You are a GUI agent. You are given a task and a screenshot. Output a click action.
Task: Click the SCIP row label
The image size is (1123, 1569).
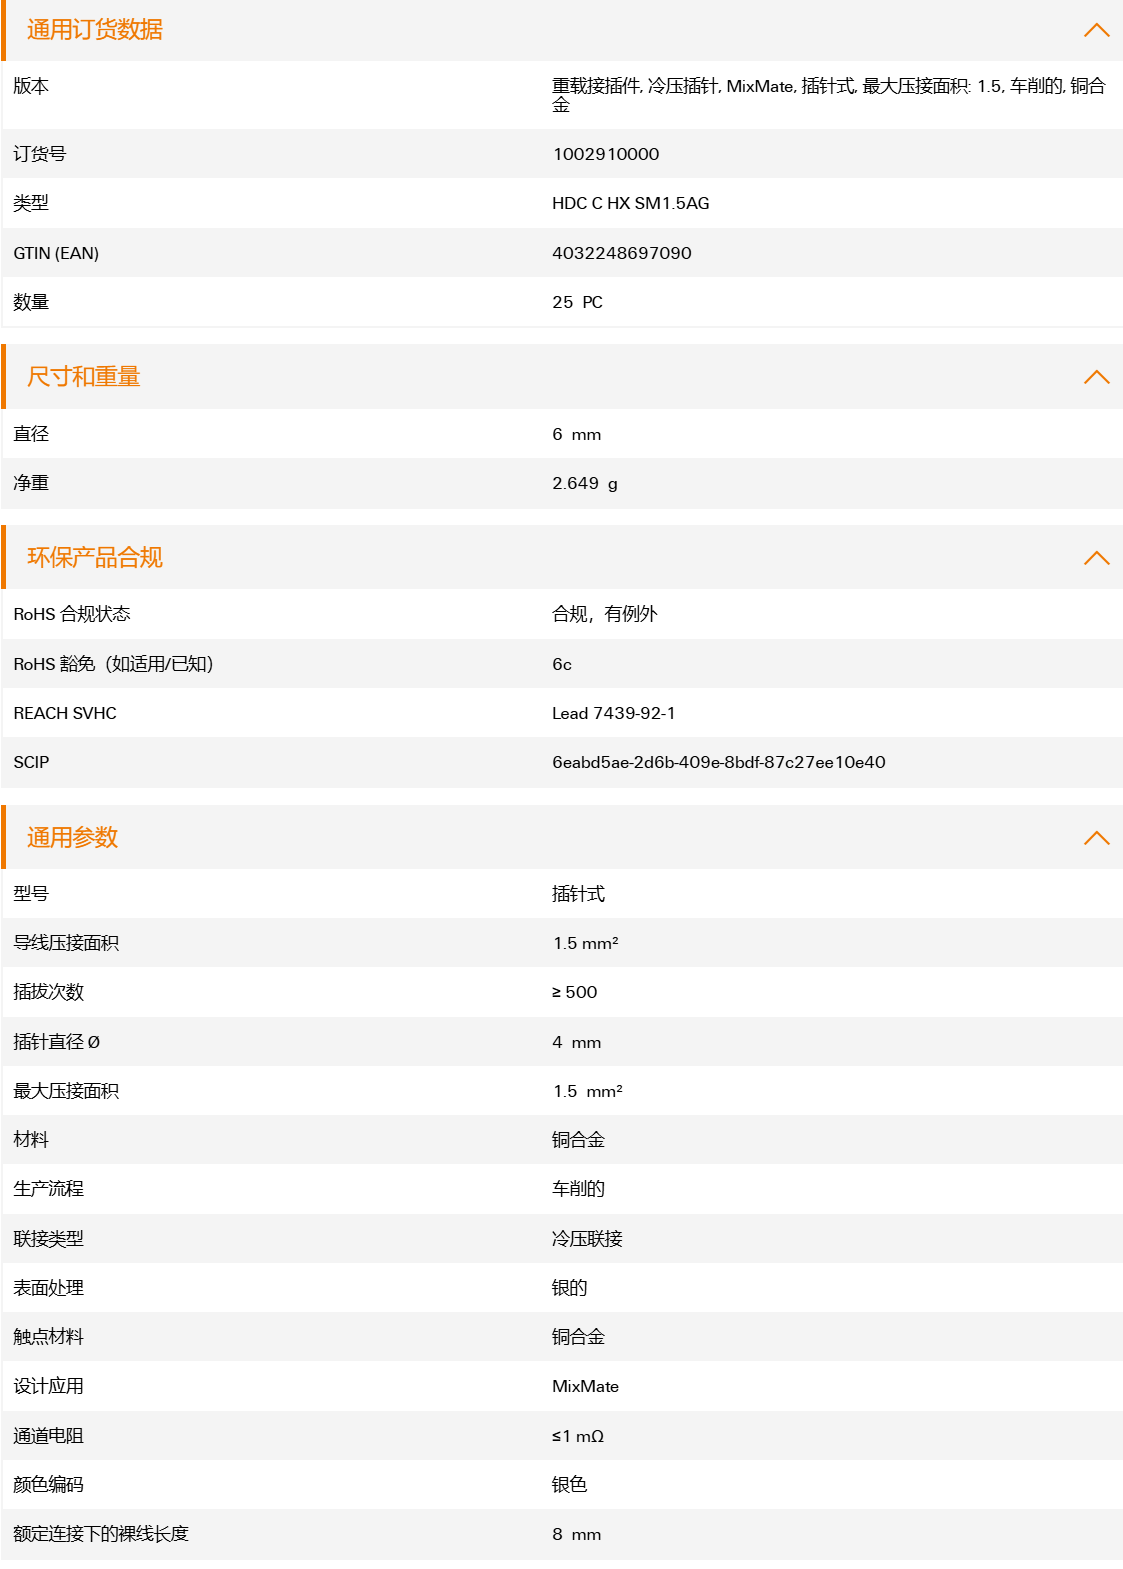point(31,762)
